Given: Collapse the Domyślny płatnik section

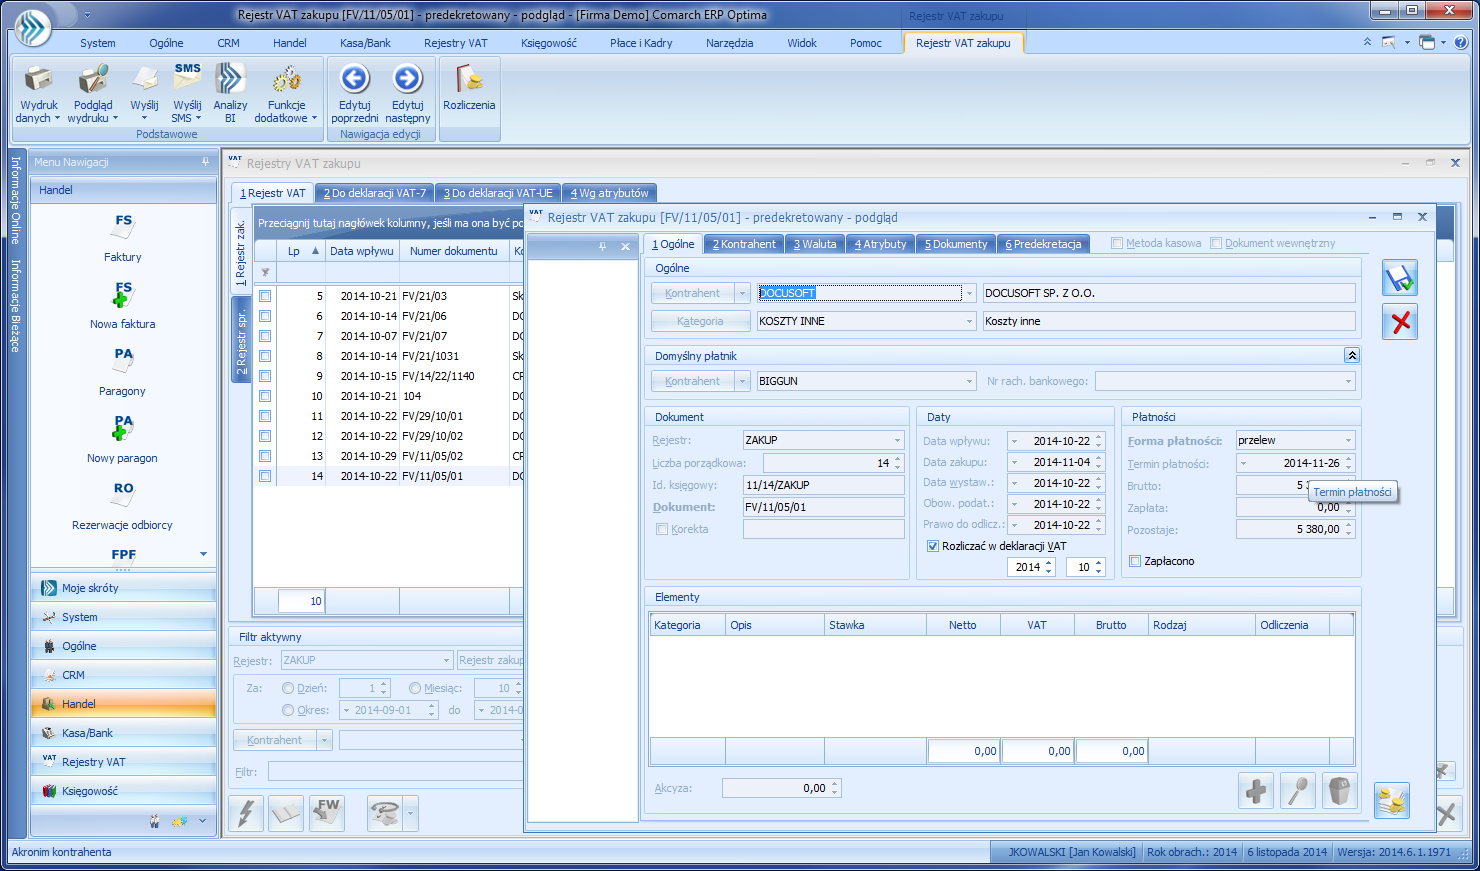Looking at the screenshot, I should click(1352, 355).
